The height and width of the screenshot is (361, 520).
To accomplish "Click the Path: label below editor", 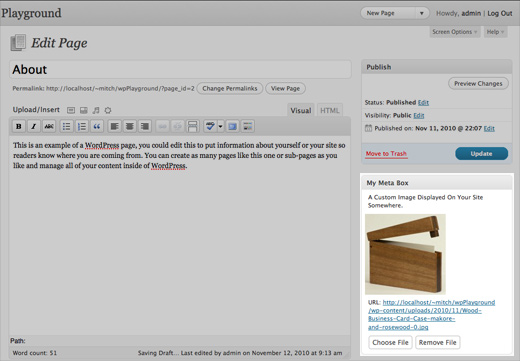I will coord(18,341).
